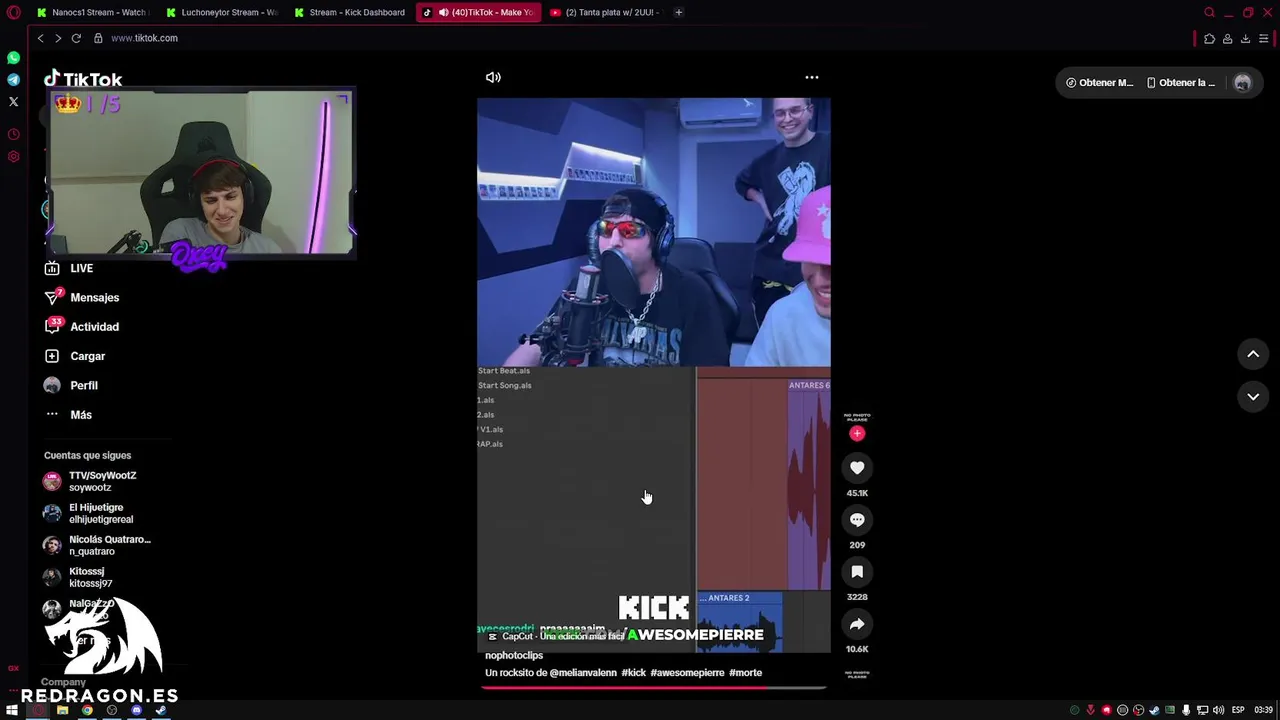Expand the Más menu in sidebar
The image size is (1280, 720).
coord(68,414)
